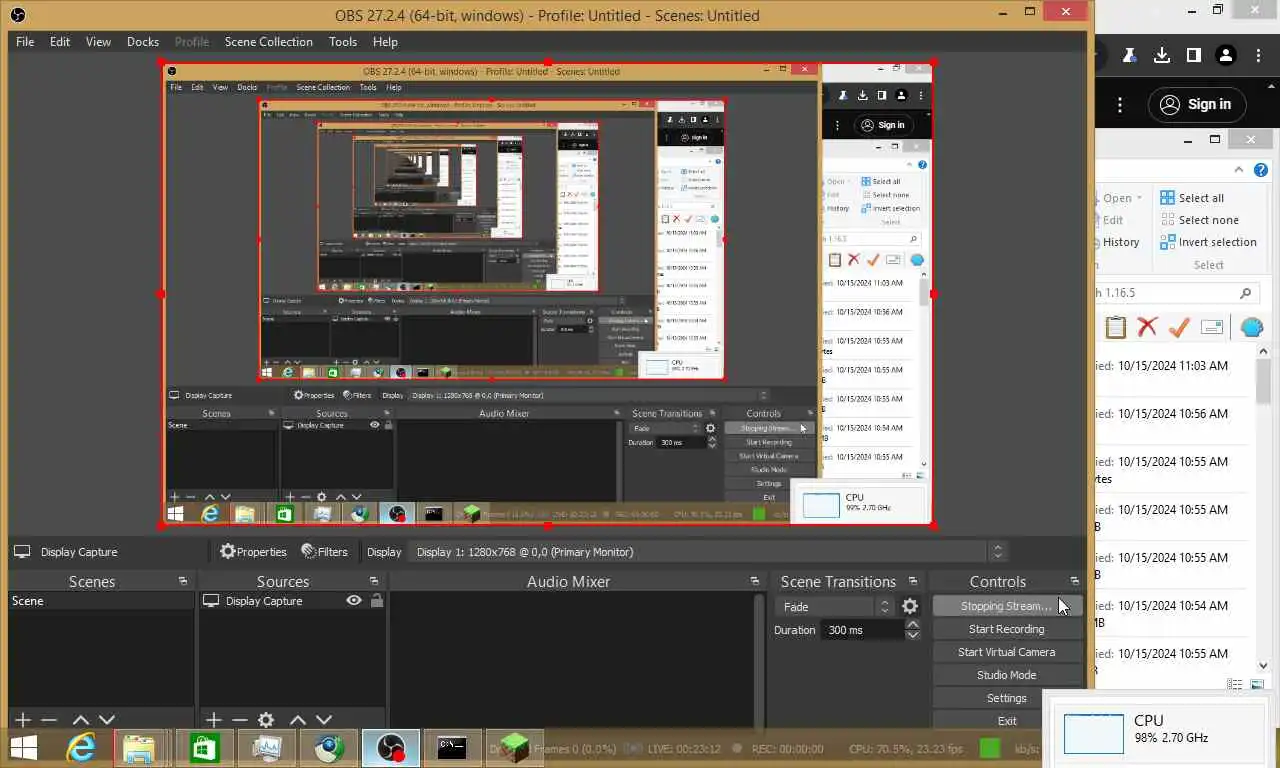Move scene down in Scenes list
Viewport: 1280px width, 768px height.
(107, 719)
